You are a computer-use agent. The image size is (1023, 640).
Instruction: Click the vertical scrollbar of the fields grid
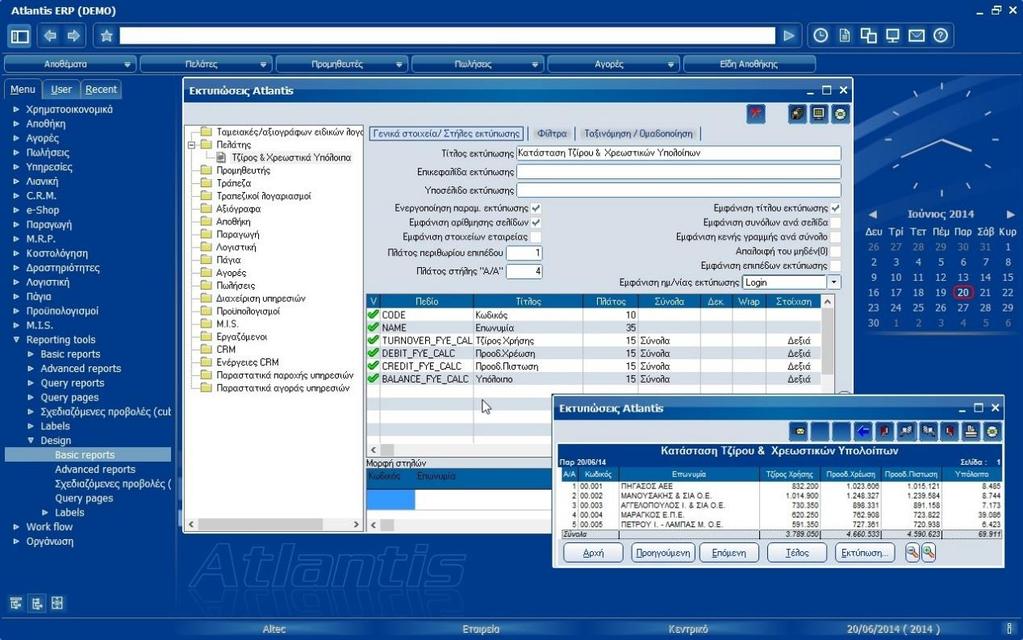click(x=827, y=344)
